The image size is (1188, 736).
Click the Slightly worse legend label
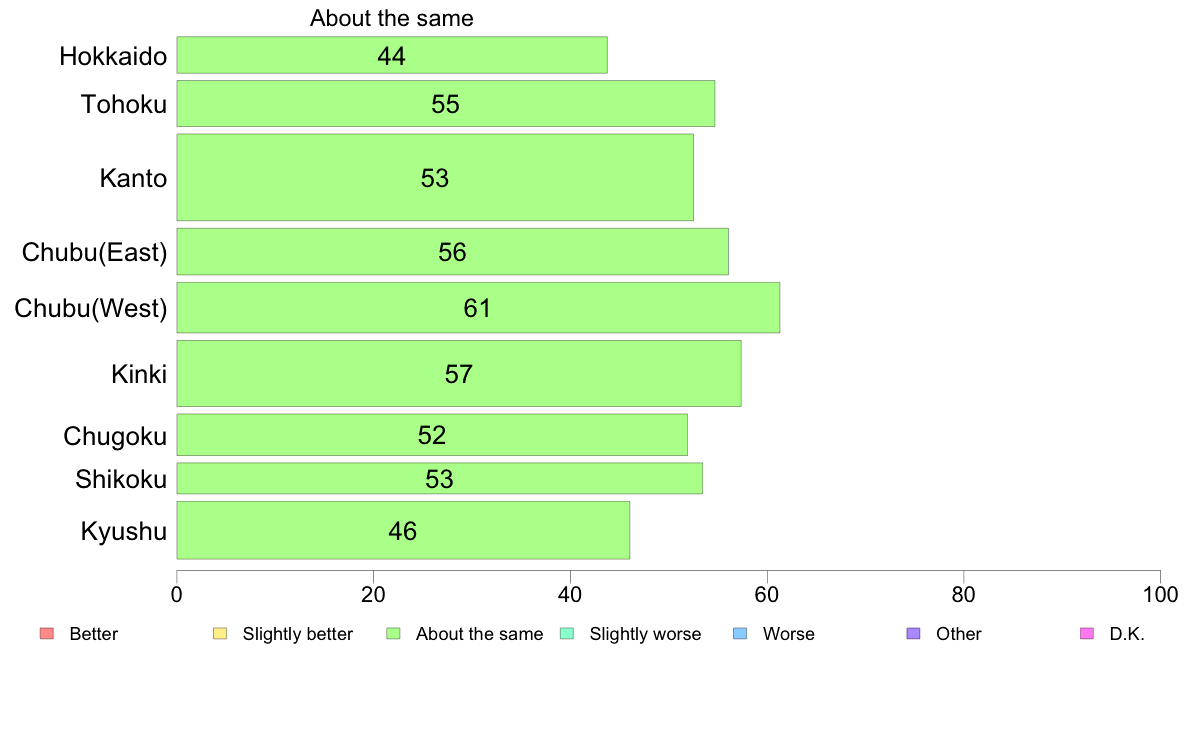coord(646,634)
